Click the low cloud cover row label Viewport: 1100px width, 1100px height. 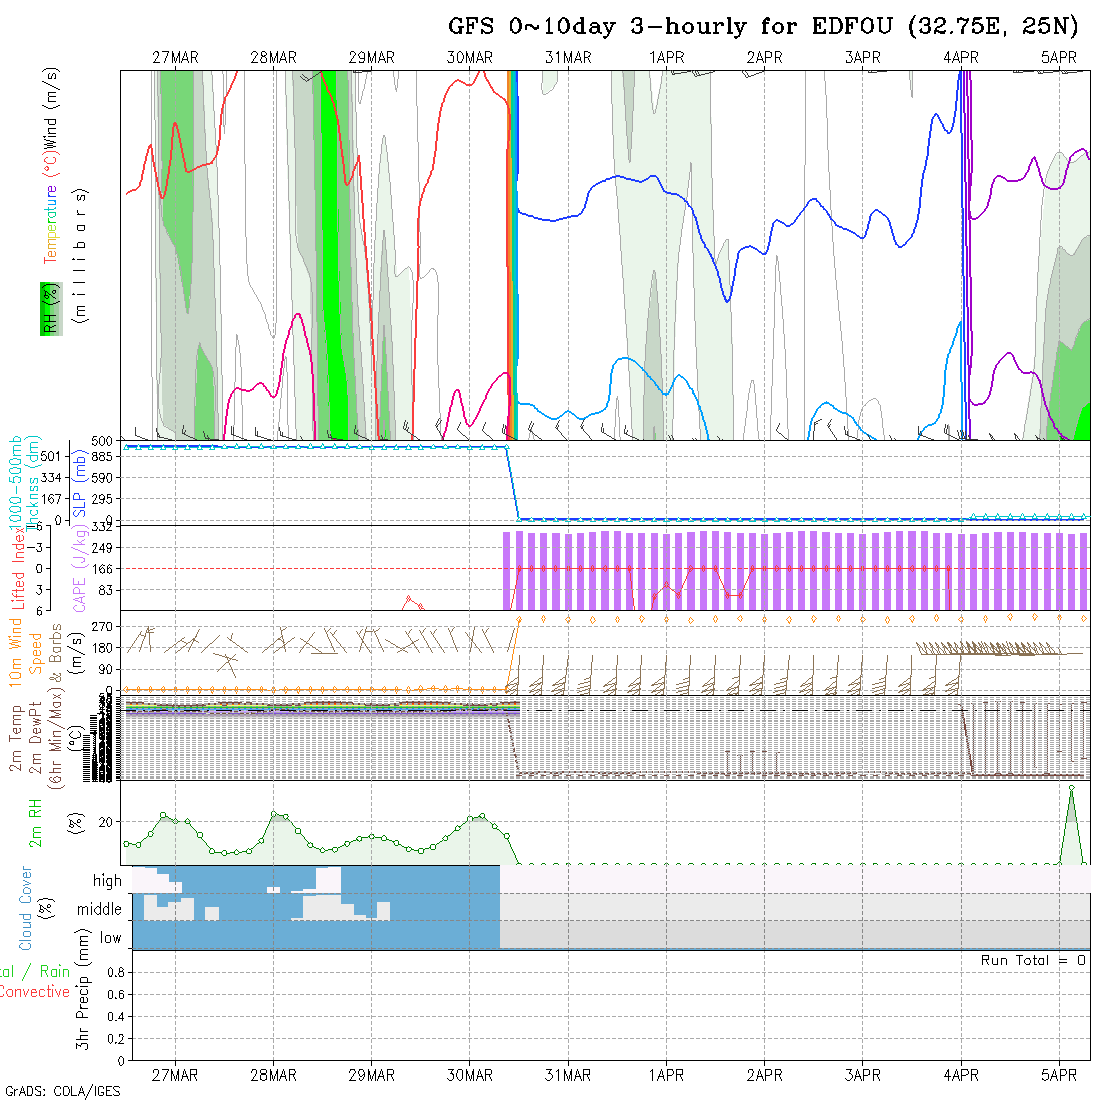[x=110, y=938]
